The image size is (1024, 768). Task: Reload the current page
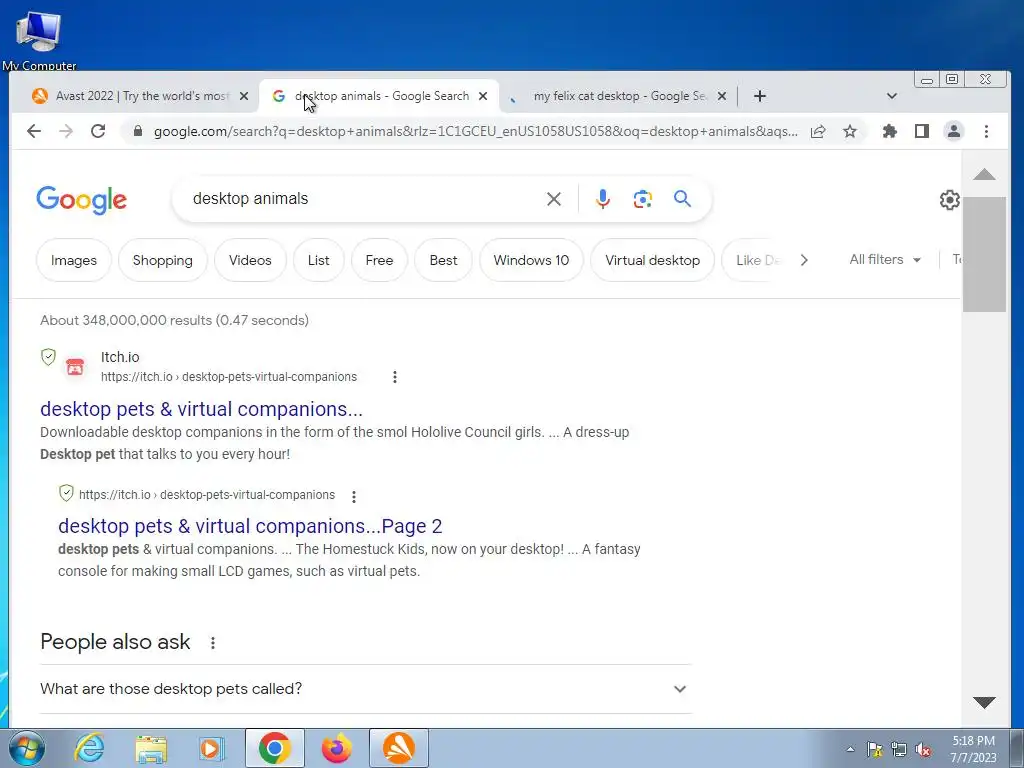(98, 131)
